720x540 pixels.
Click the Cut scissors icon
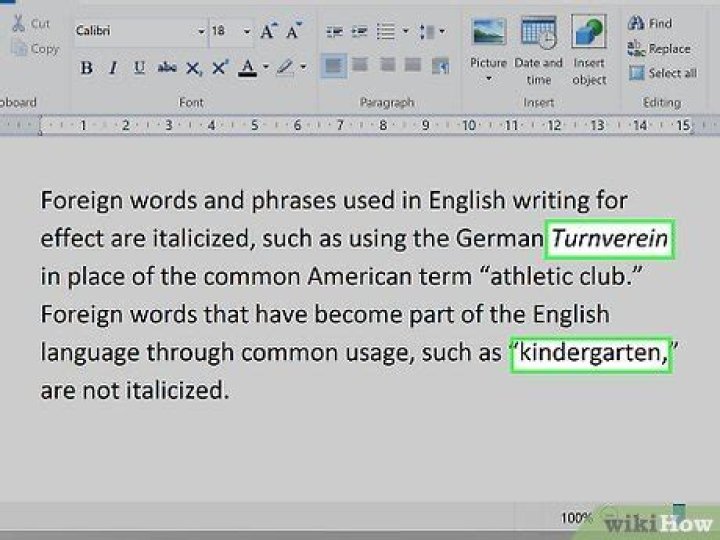coord(18,23)
